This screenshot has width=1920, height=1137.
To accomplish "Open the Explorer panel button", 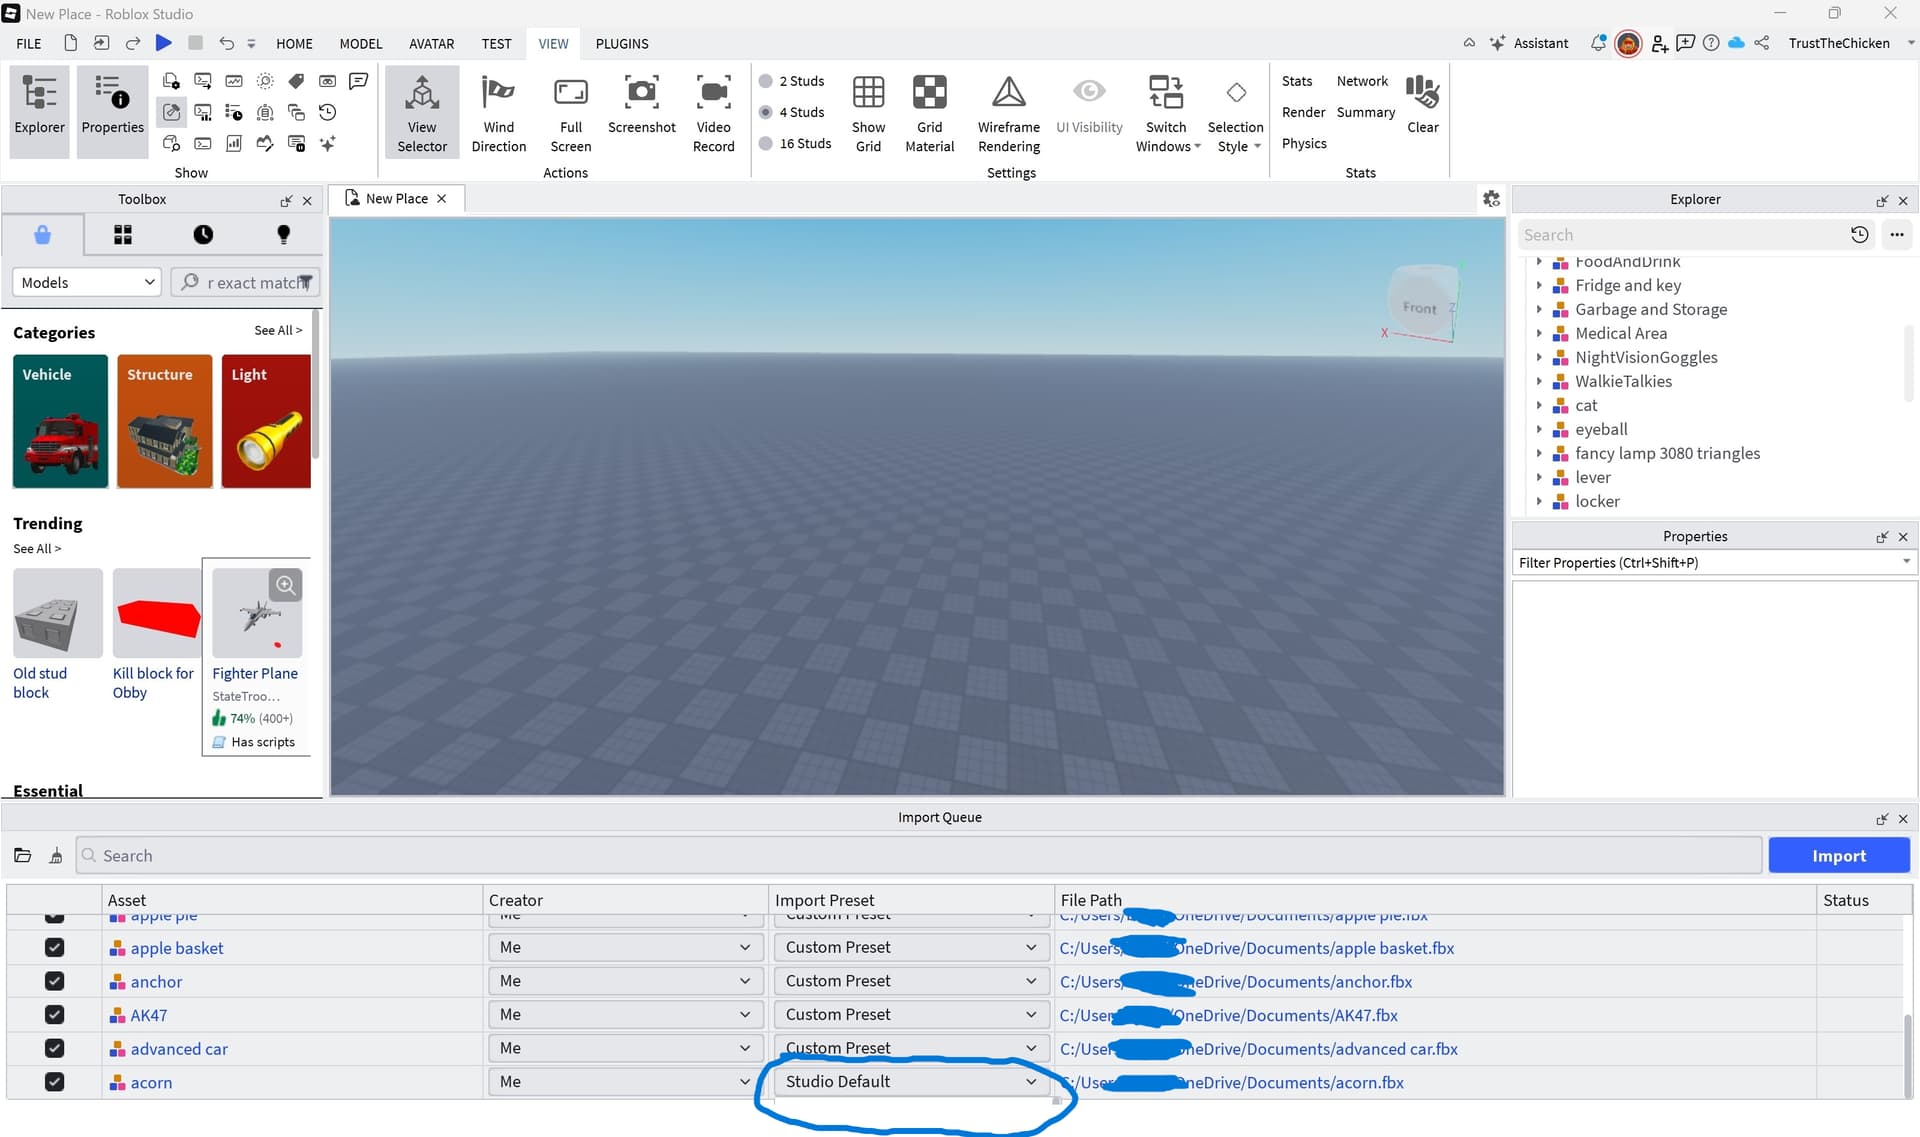I will click(40, 111).
